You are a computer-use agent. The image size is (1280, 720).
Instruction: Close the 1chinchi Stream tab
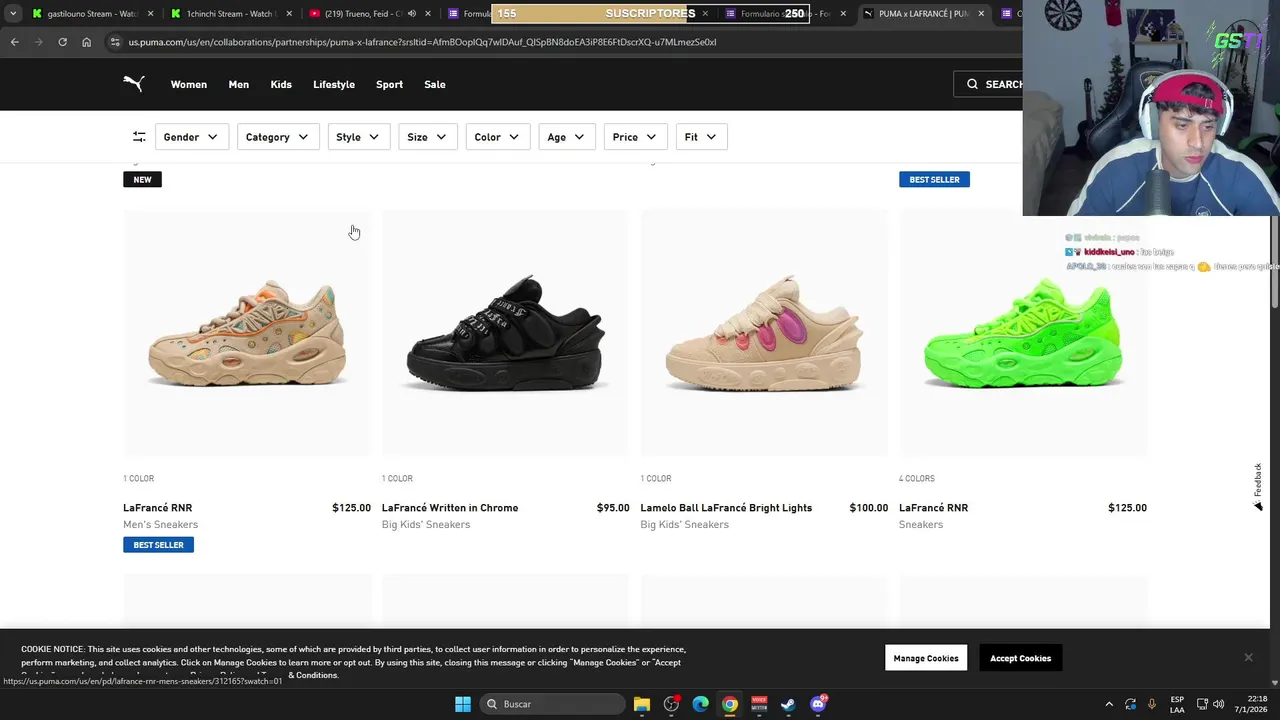[289, 14]
